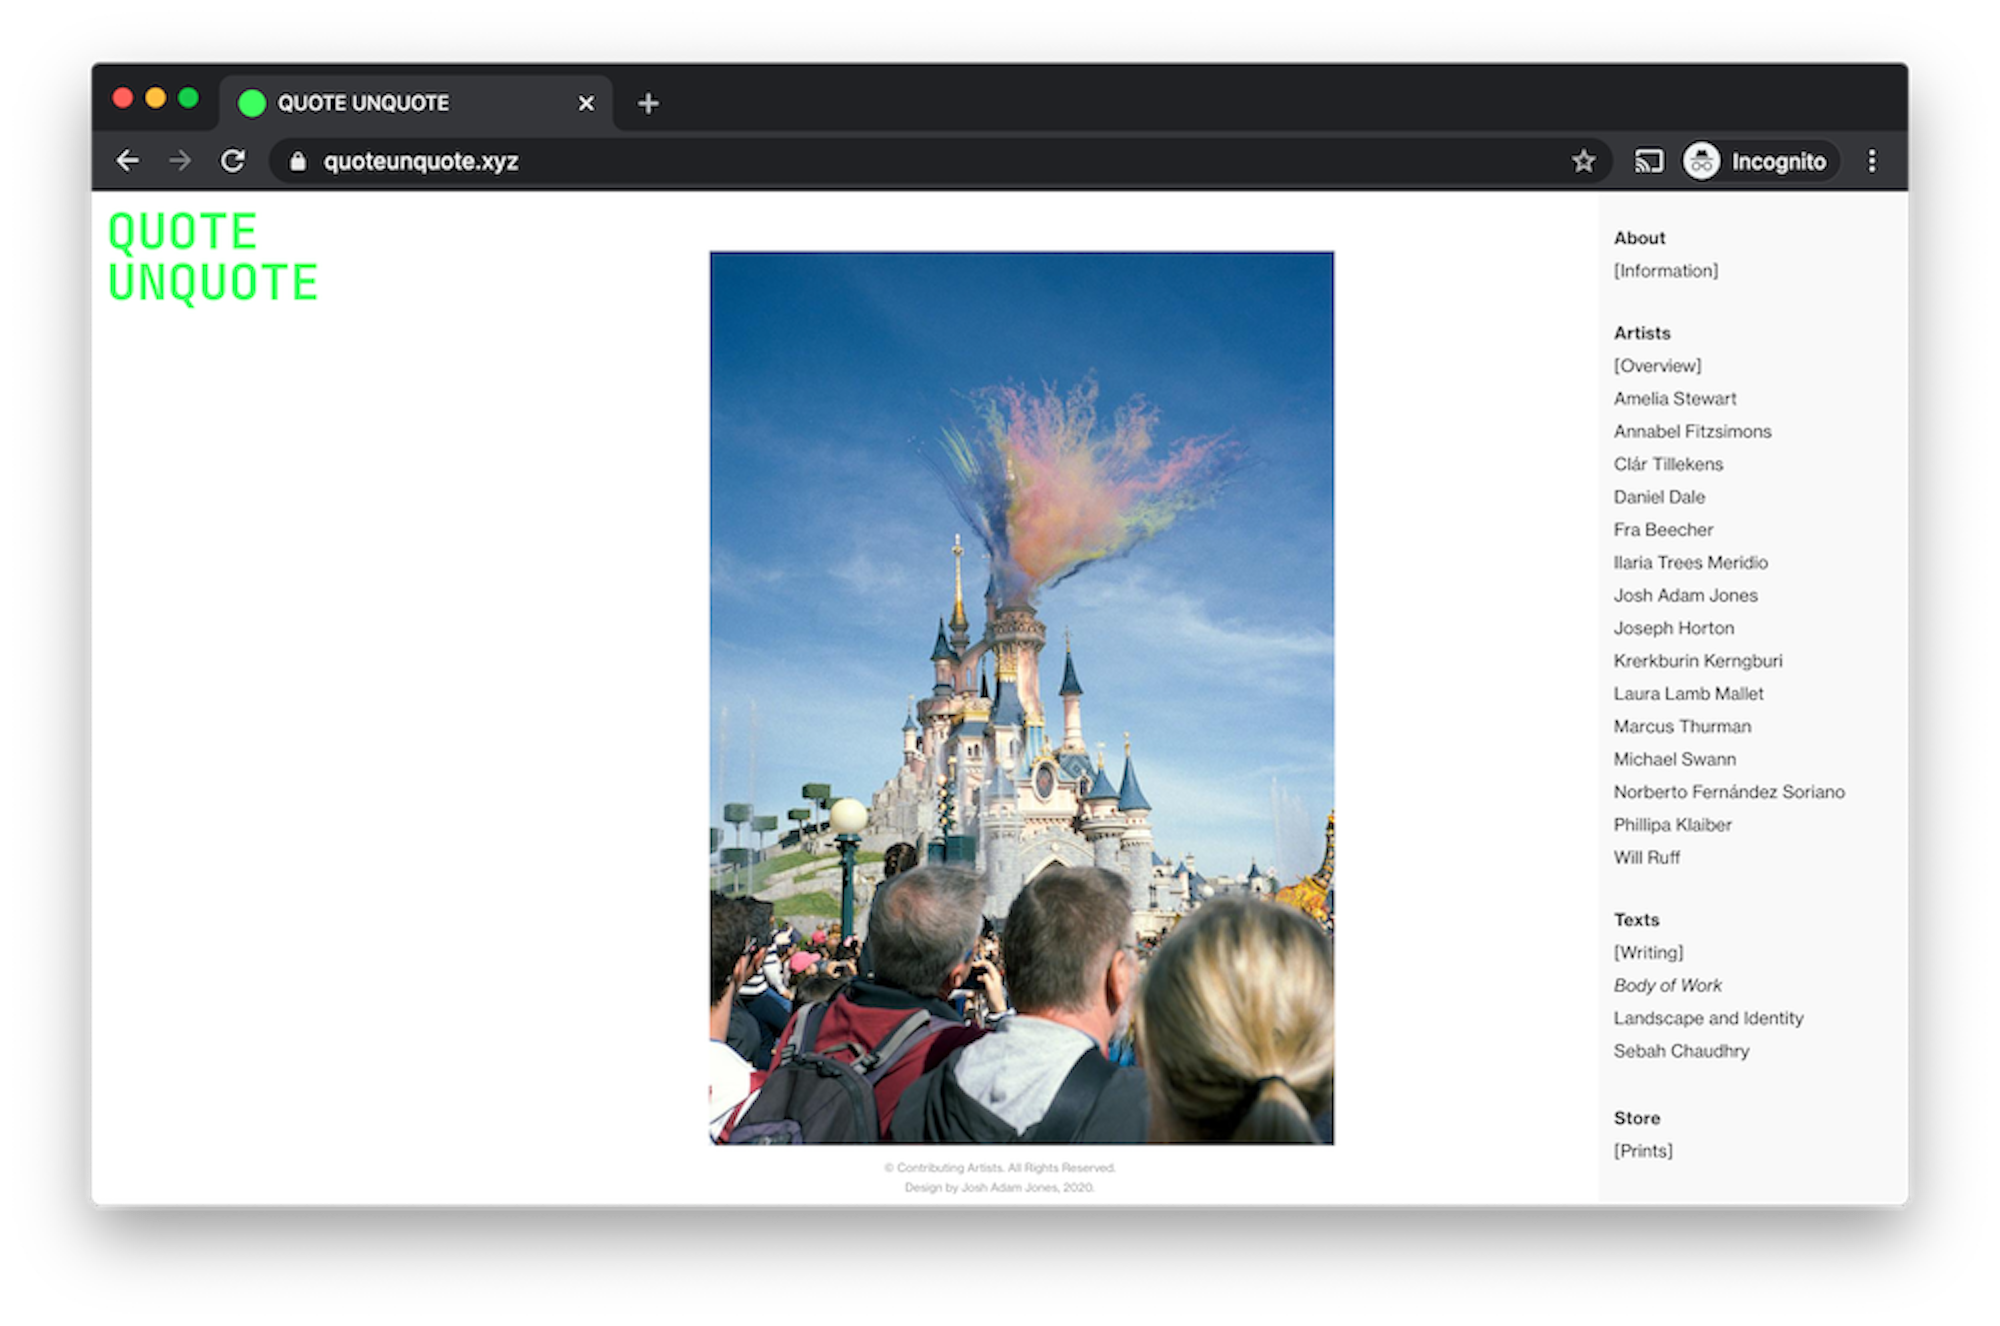Viewport: 2000px width, 1326px height.
Task: Reload the page with the refresh icon
Action: [x=233, y=161]
